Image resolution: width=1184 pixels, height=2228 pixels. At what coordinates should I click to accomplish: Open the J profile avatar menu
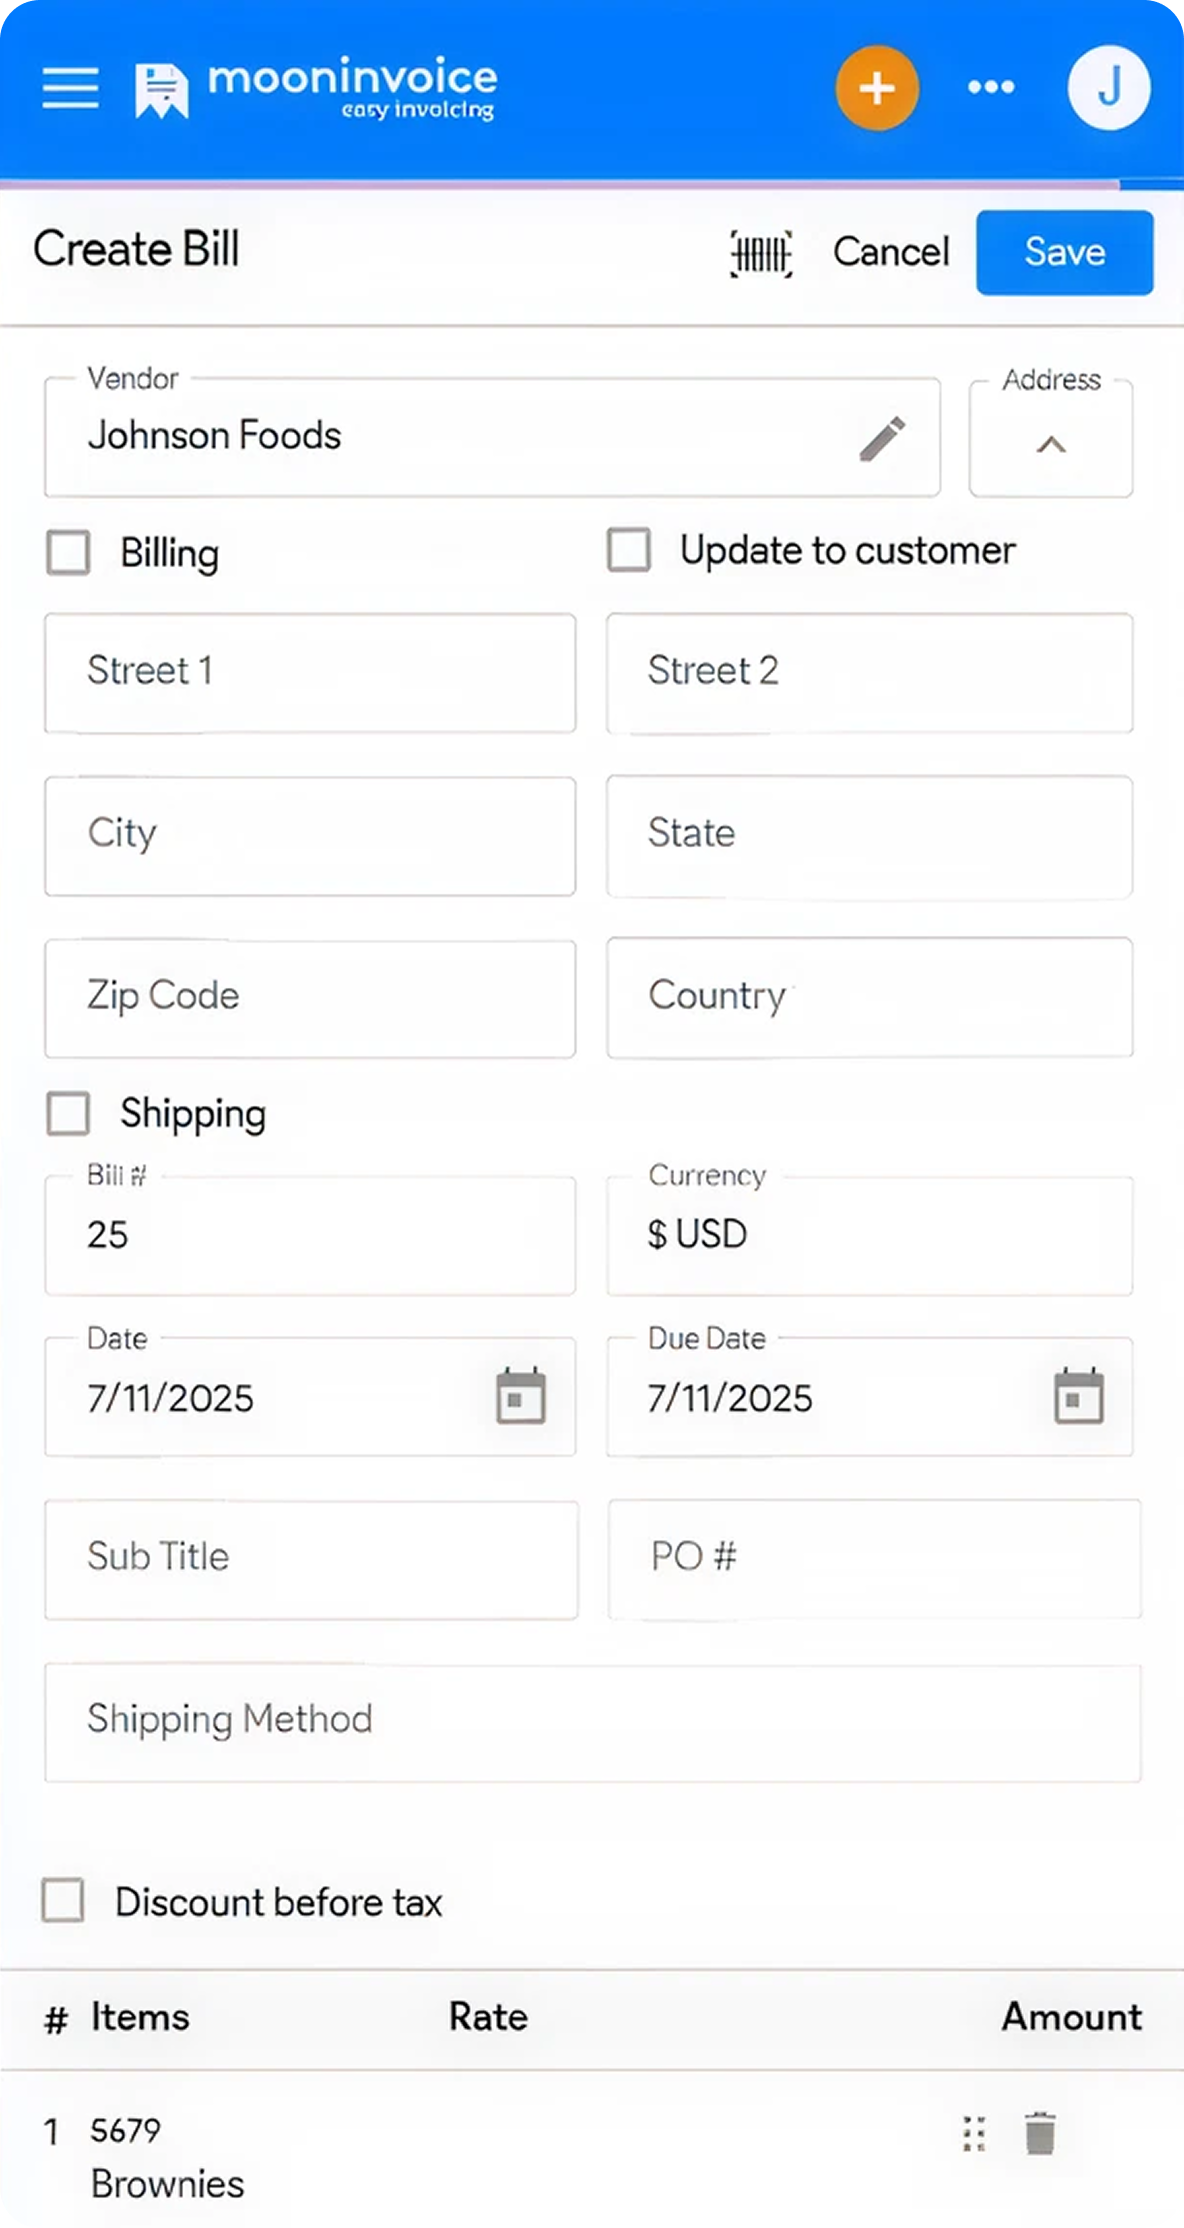click(1108, 87)
